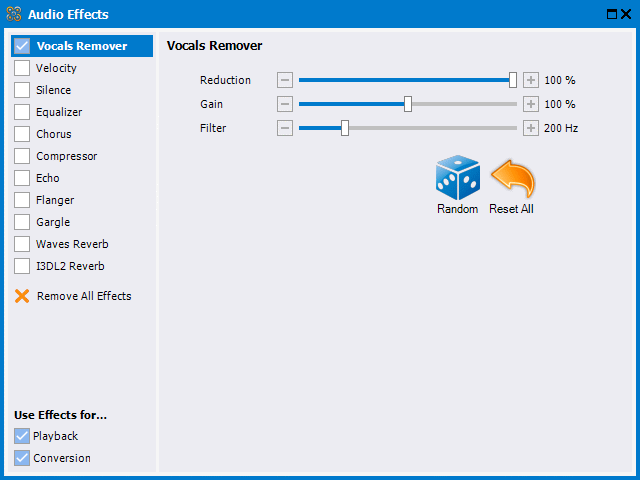Click the orange X Remove All Effects icon
The height and width of the screenshot is (480, 640).
tap(22, 296)
